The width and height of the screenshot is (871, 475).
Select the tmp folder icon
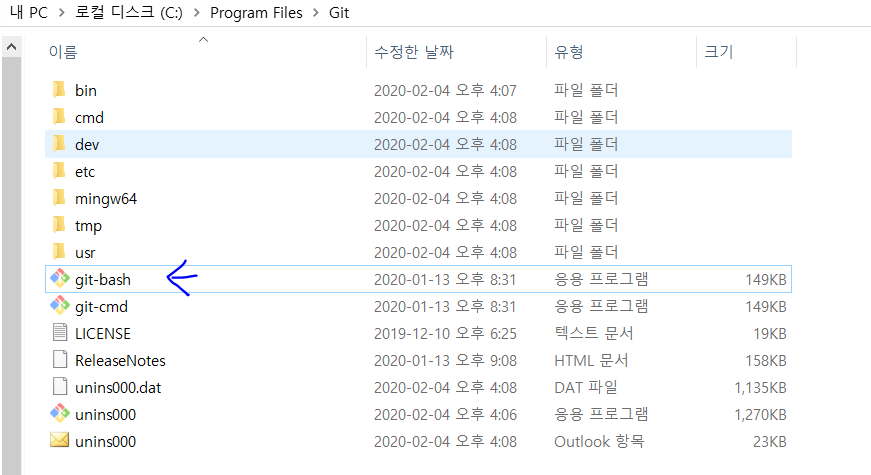pos(59,225)
